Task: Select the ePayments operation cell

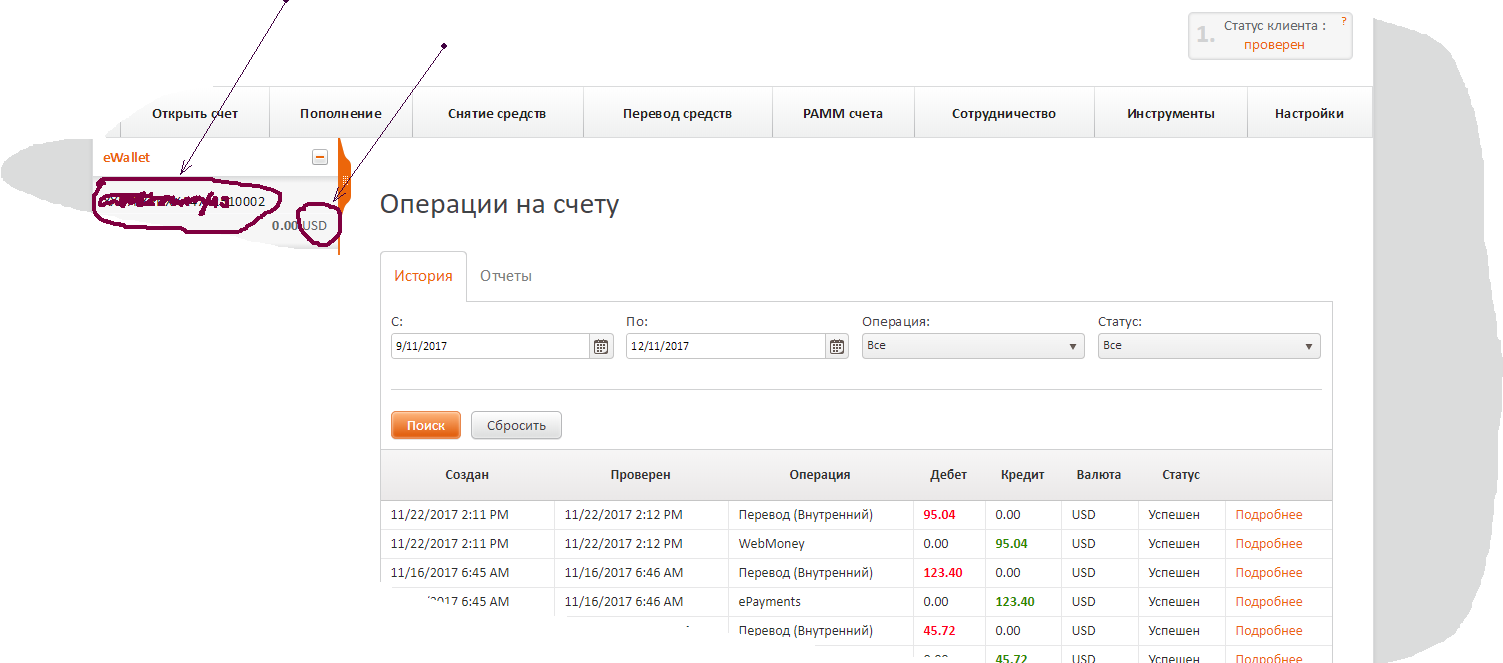Action: point(769,602)
